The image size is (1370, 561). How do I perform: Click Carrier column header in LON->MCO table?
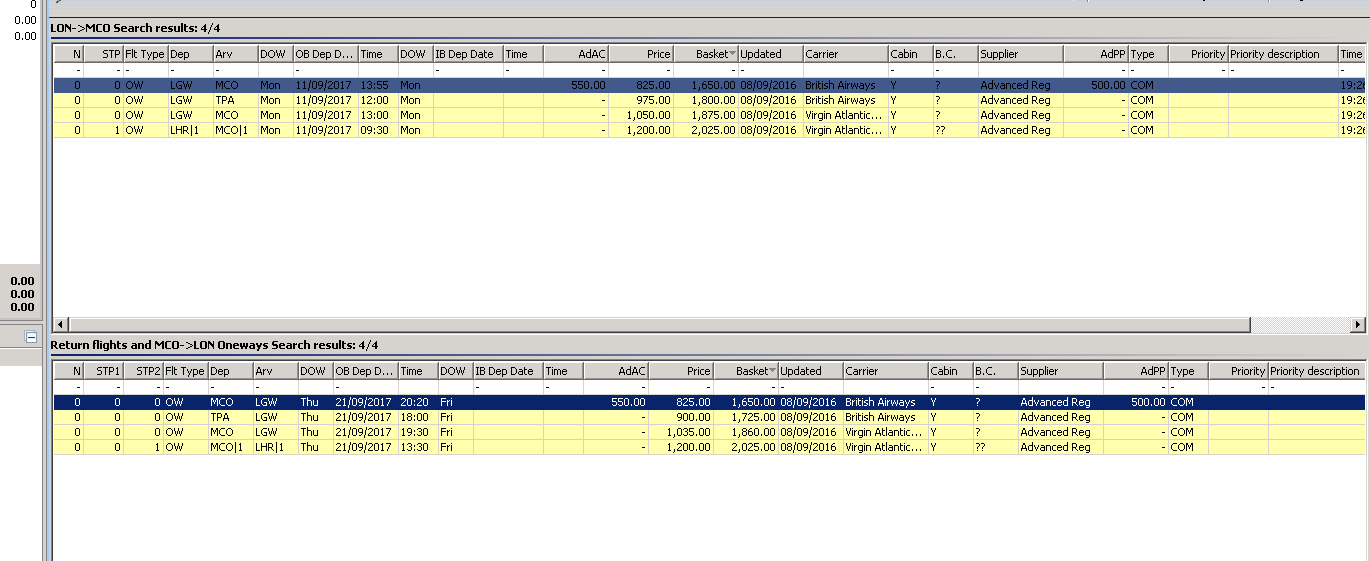click(845, 54)
